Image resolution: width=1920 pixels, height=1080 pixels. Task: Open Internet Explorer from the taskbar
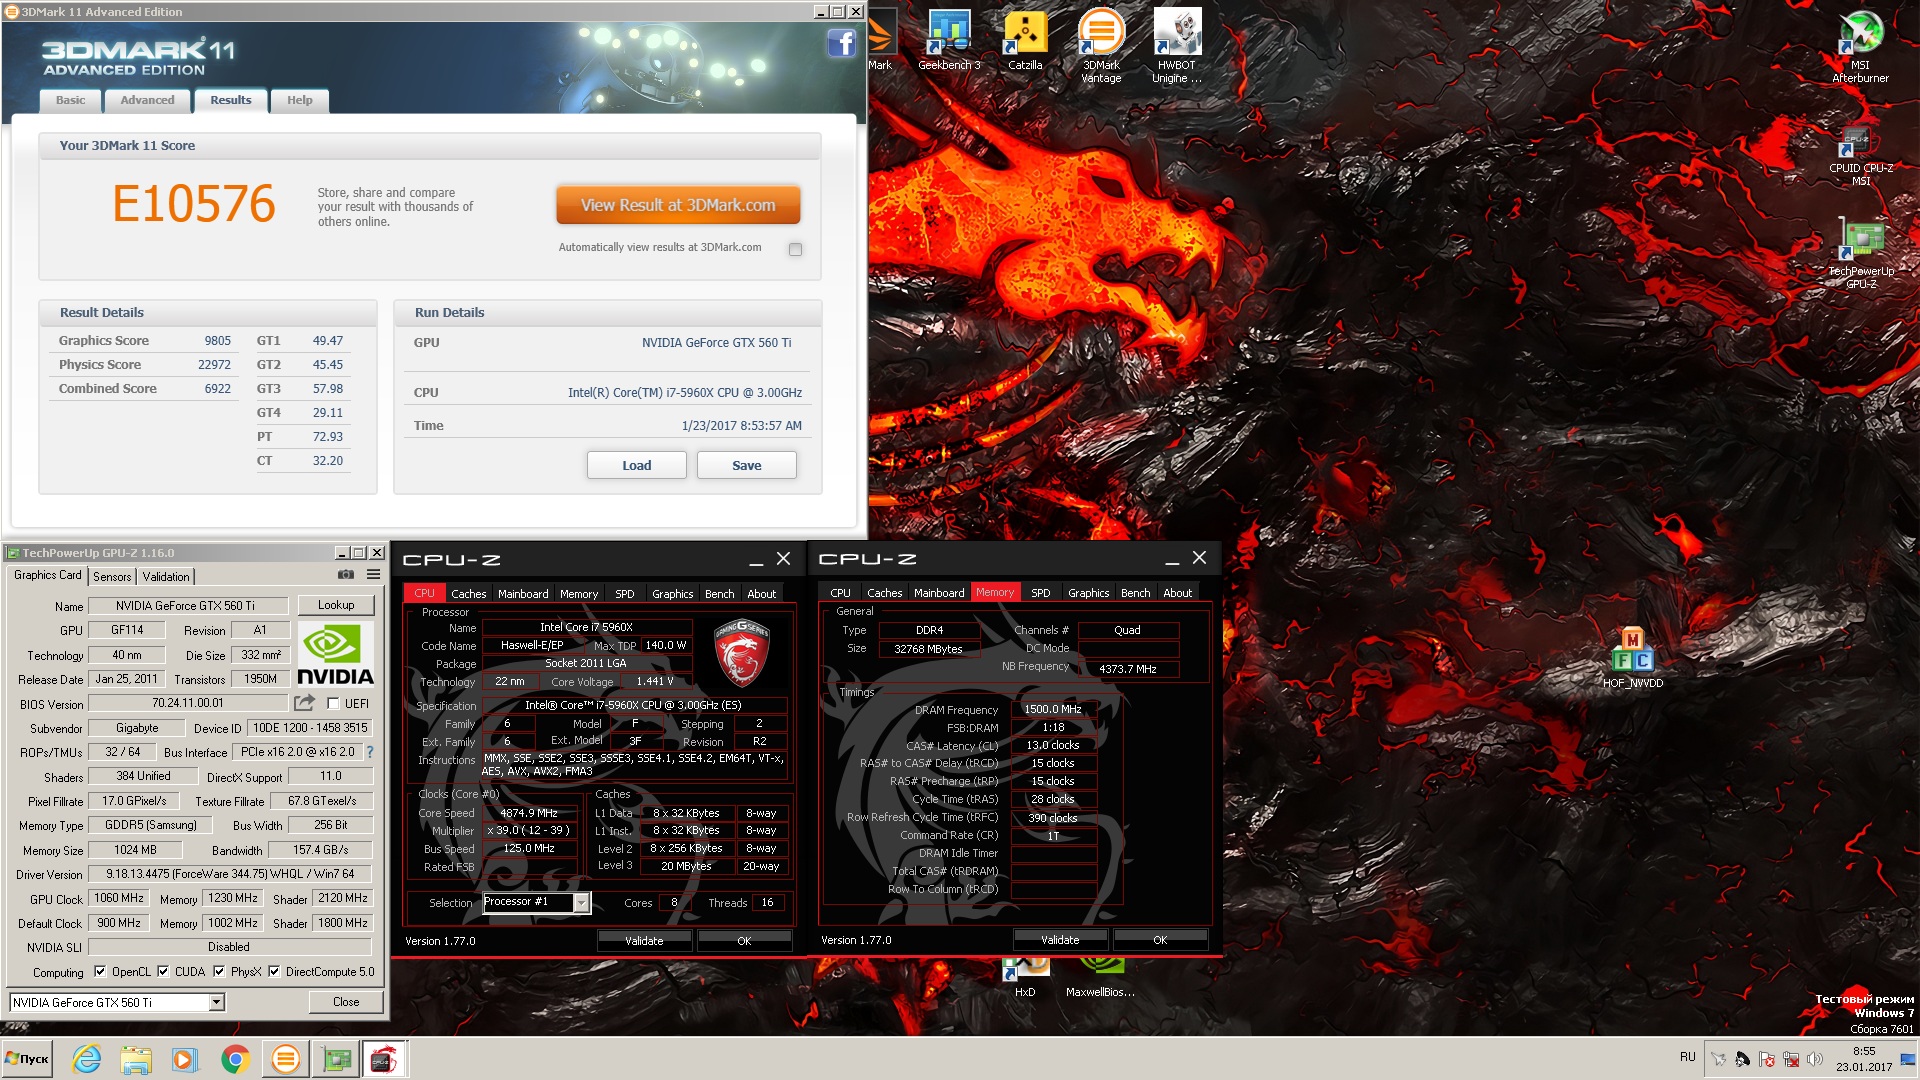(x=87, y=1059)
